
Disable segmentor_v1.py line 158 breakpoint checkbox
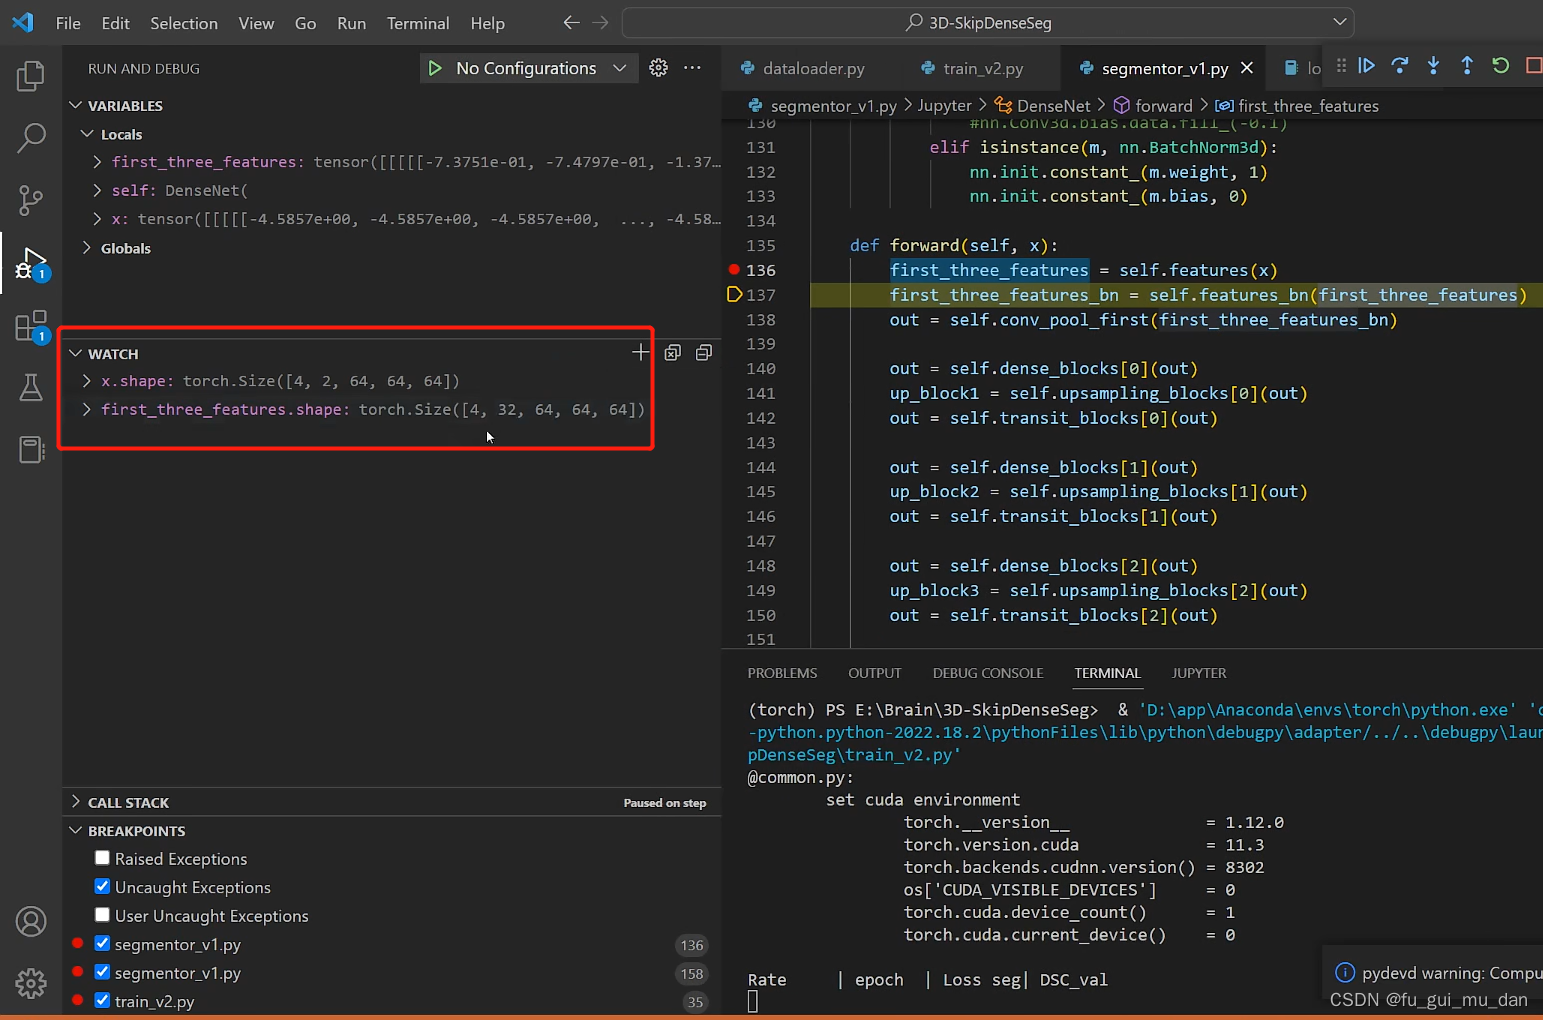pos(102,972)
